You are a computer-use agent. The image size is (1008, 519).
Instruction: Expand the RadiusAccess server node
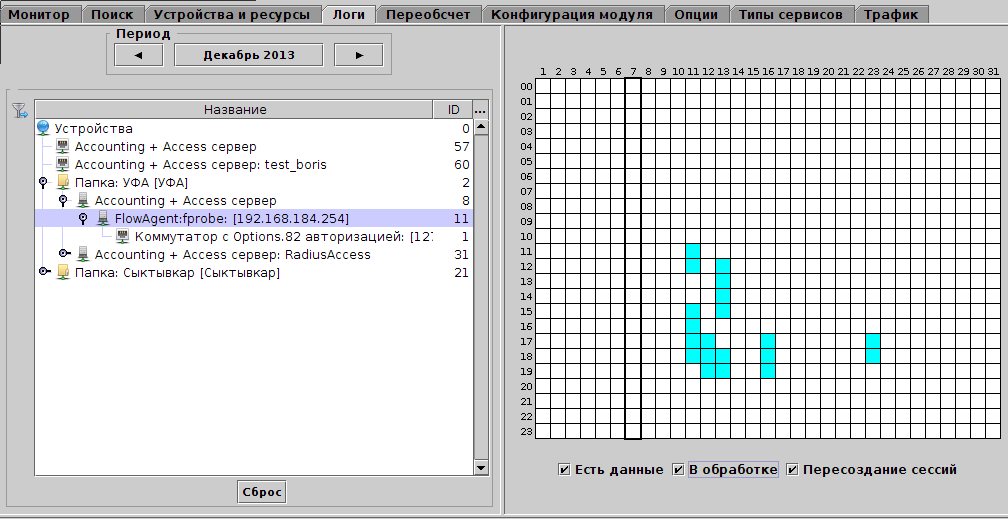(63, 254)
